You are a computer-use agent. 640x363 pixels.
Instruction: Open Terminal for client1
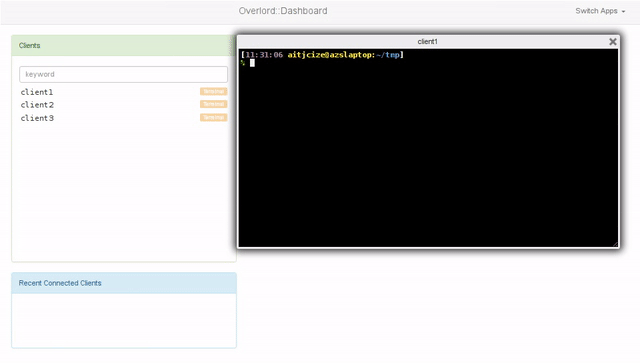click(x=213, y=91)
